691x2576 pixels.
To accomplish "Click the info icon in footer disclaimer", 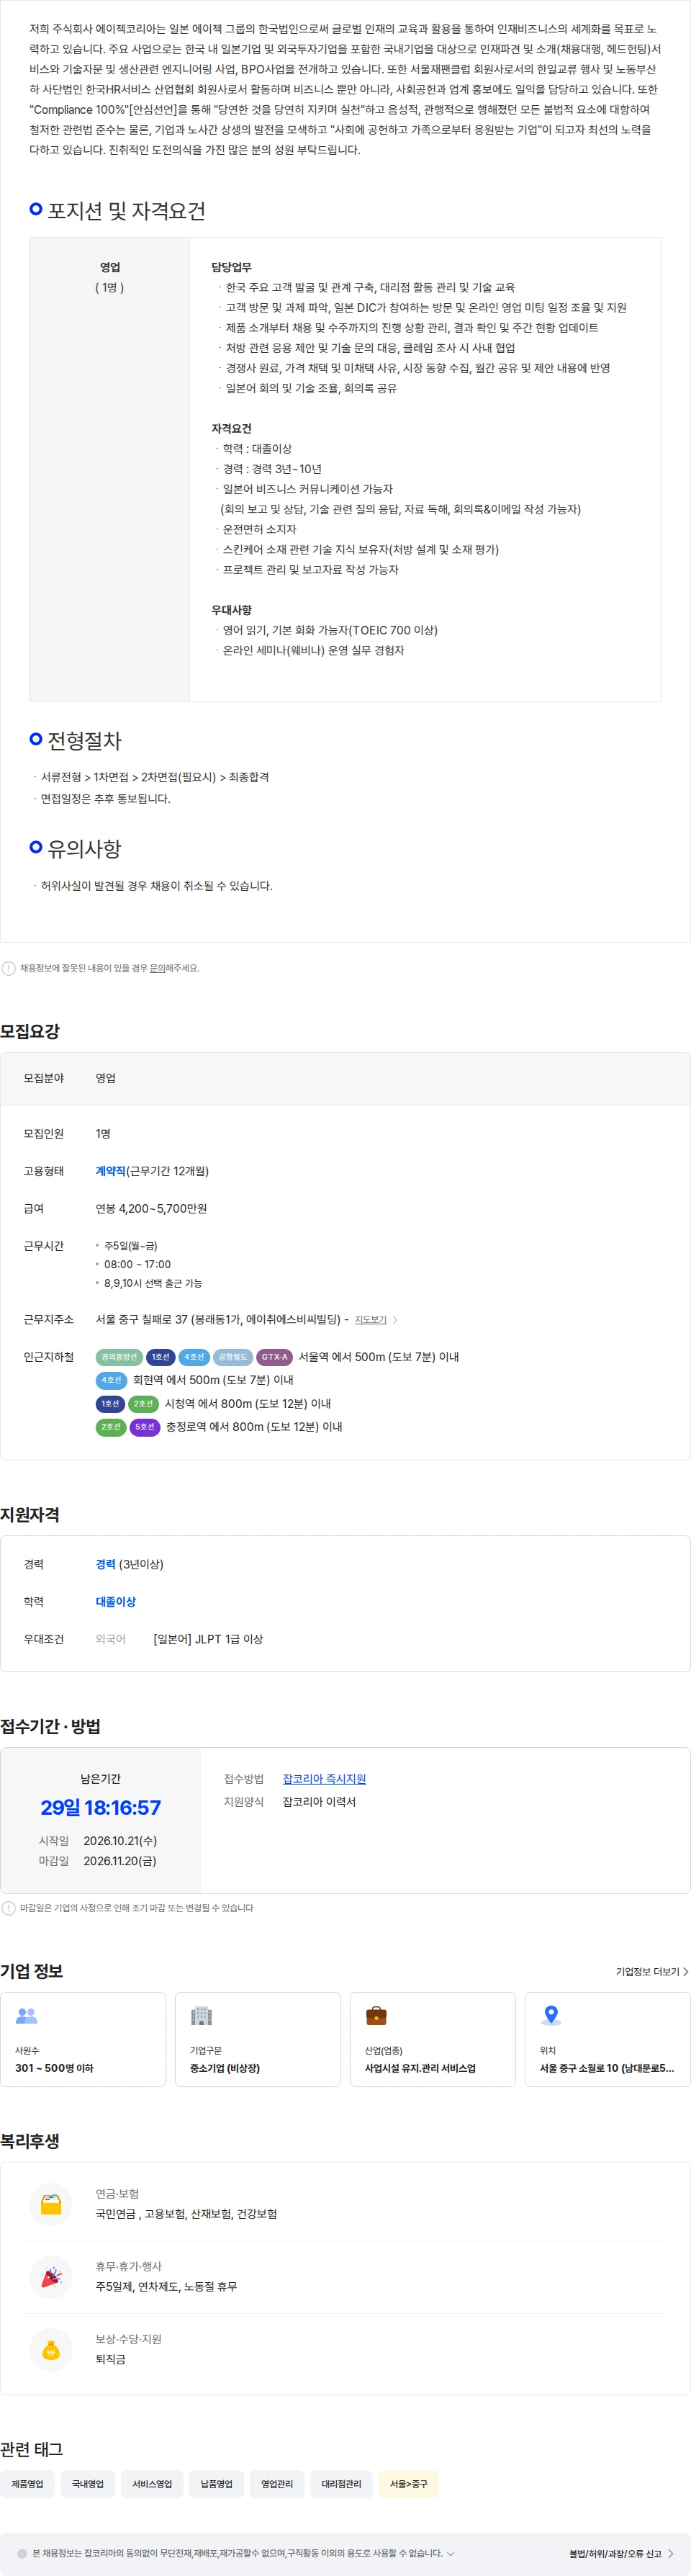I will pyautogui.click(x=22, y=2553).
